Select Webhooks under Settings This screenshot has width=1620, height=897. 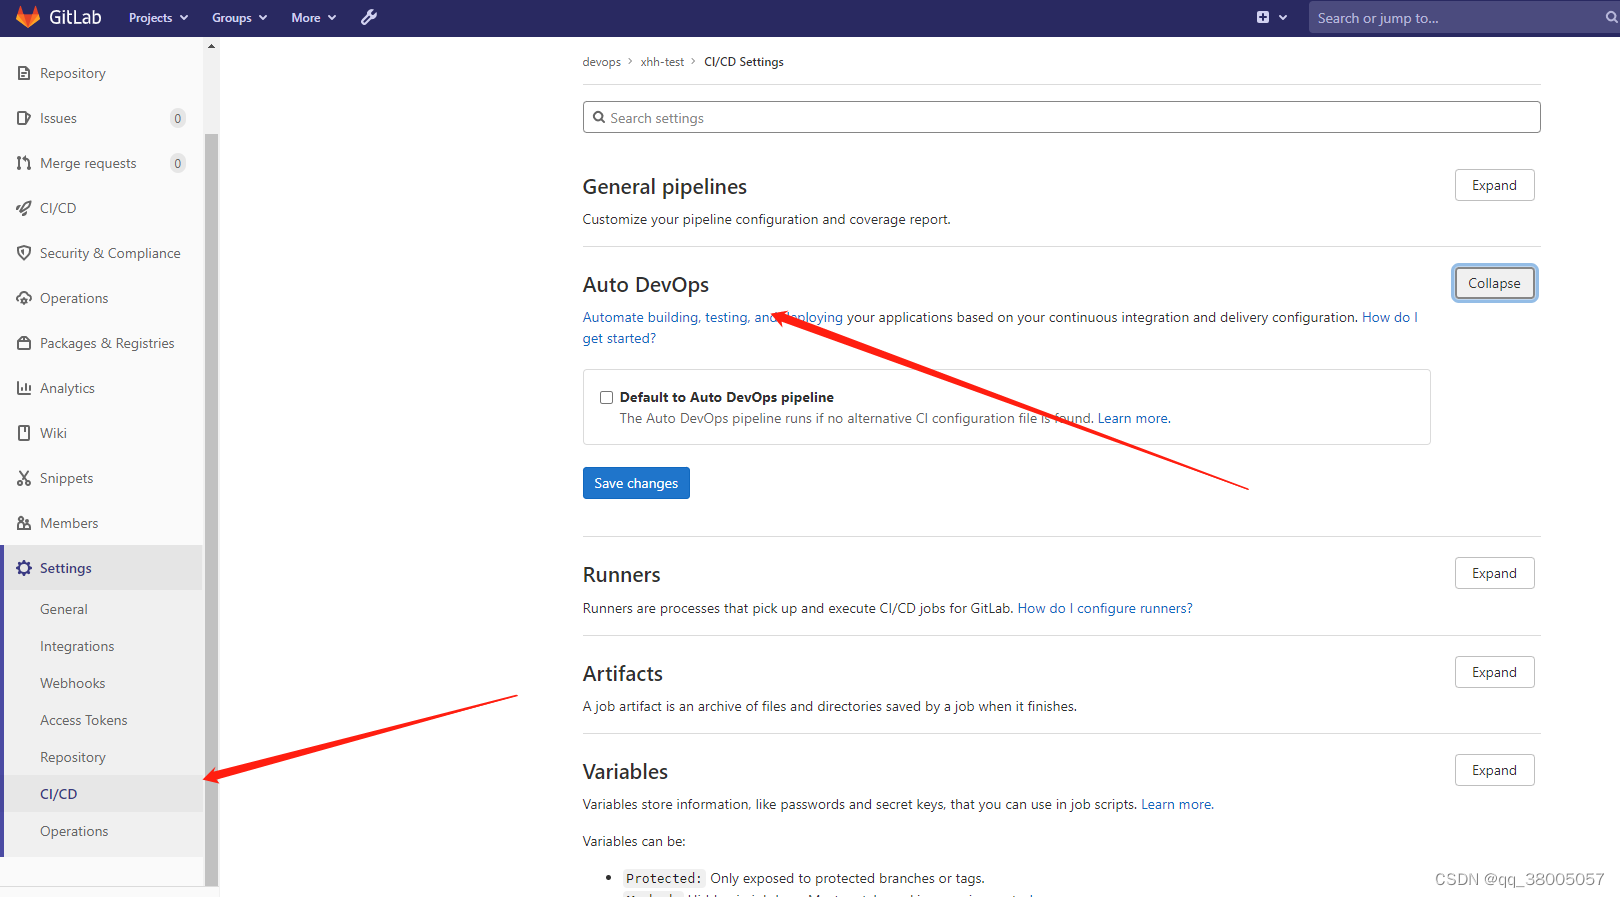coord(72,683)
